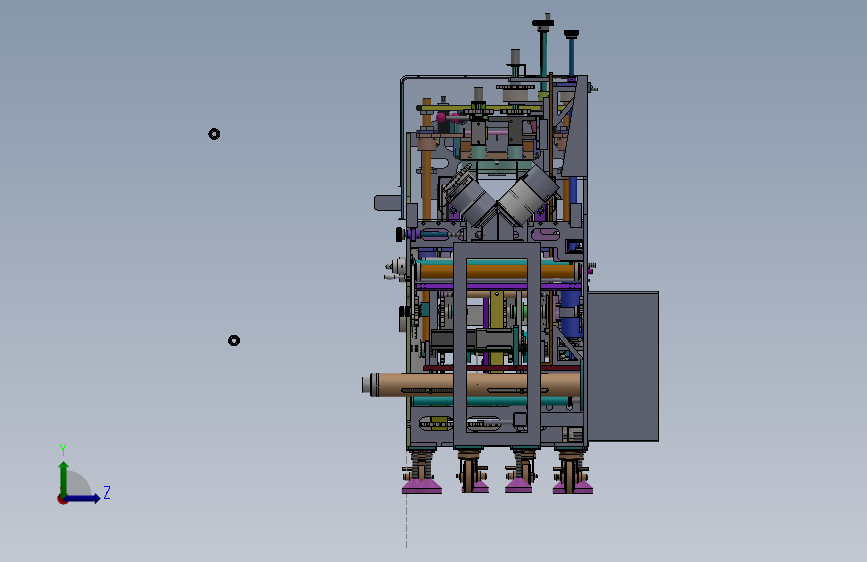Pick the blue cylinder right of center frame

click(570, 313)
